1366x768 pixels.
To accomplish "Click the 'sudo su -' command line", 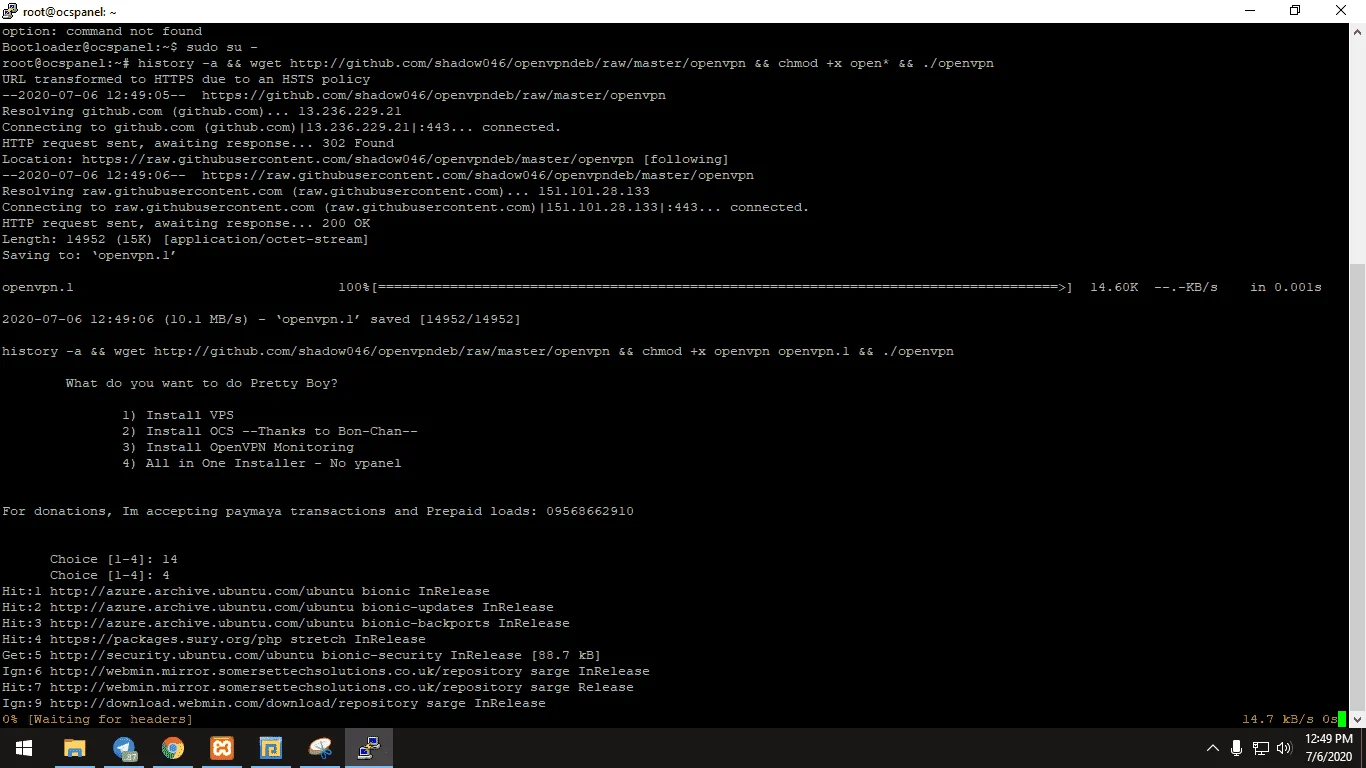I will 130,47.
